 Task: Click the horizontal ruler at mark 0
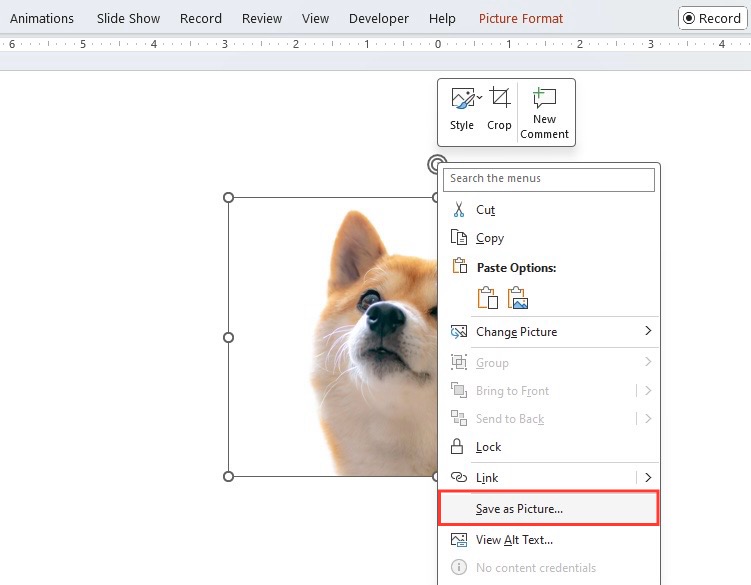tap(438, 44)
